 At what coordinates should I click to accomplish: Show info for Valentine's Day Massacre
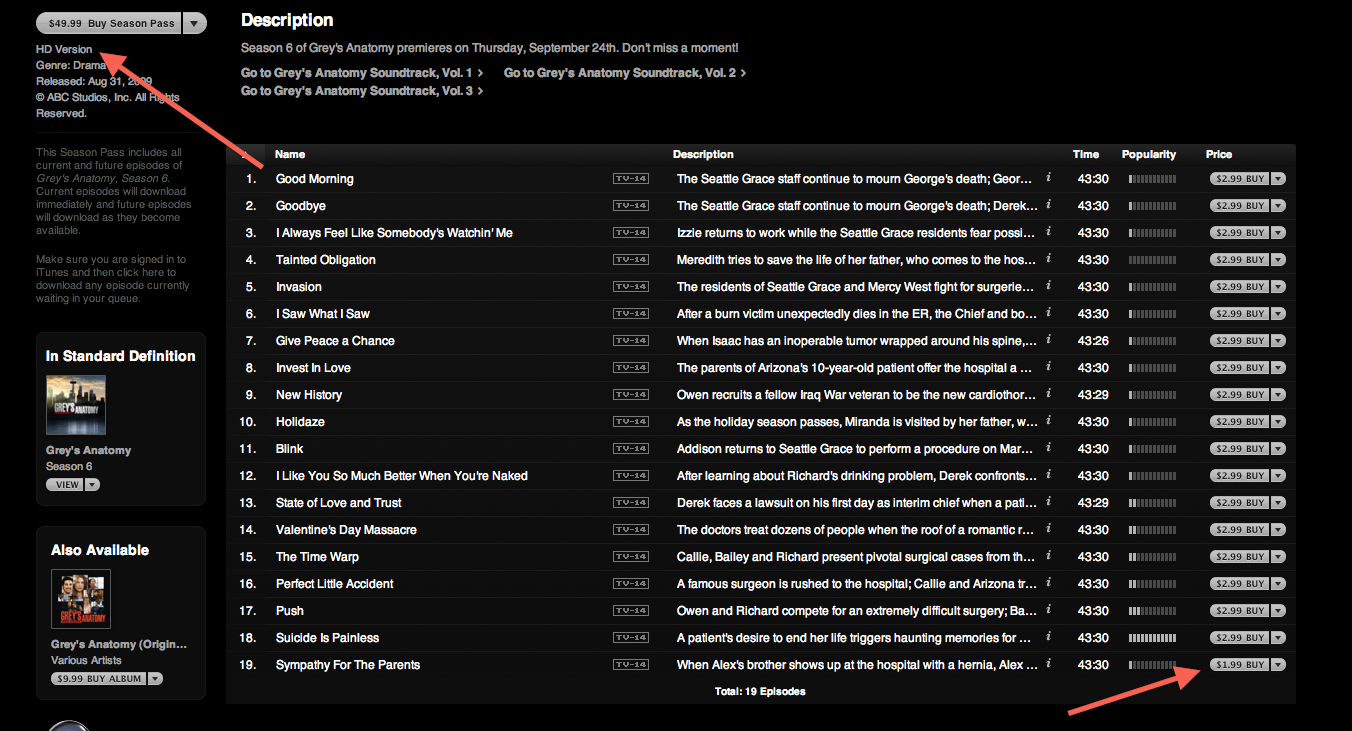pos(1048,529)
